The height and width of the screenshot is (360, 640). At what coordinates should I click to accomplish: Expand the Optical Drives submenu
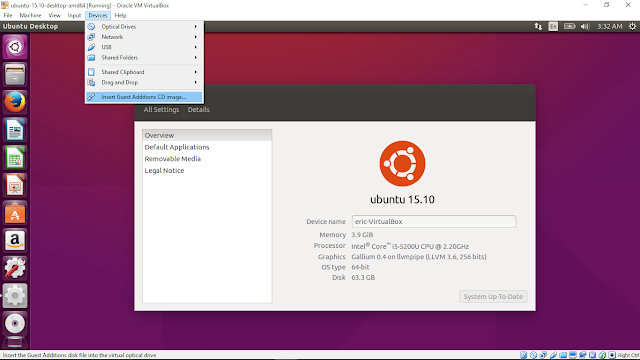(144, 27)
